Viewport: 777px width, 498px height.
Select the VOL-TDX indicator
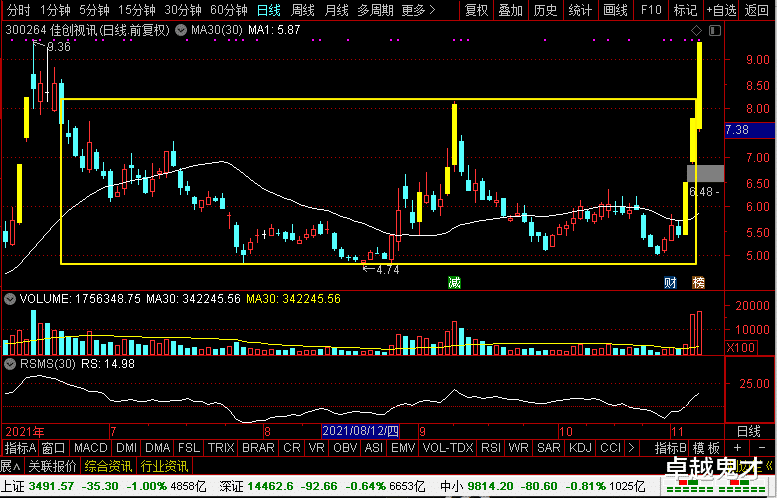pos(448,448)
